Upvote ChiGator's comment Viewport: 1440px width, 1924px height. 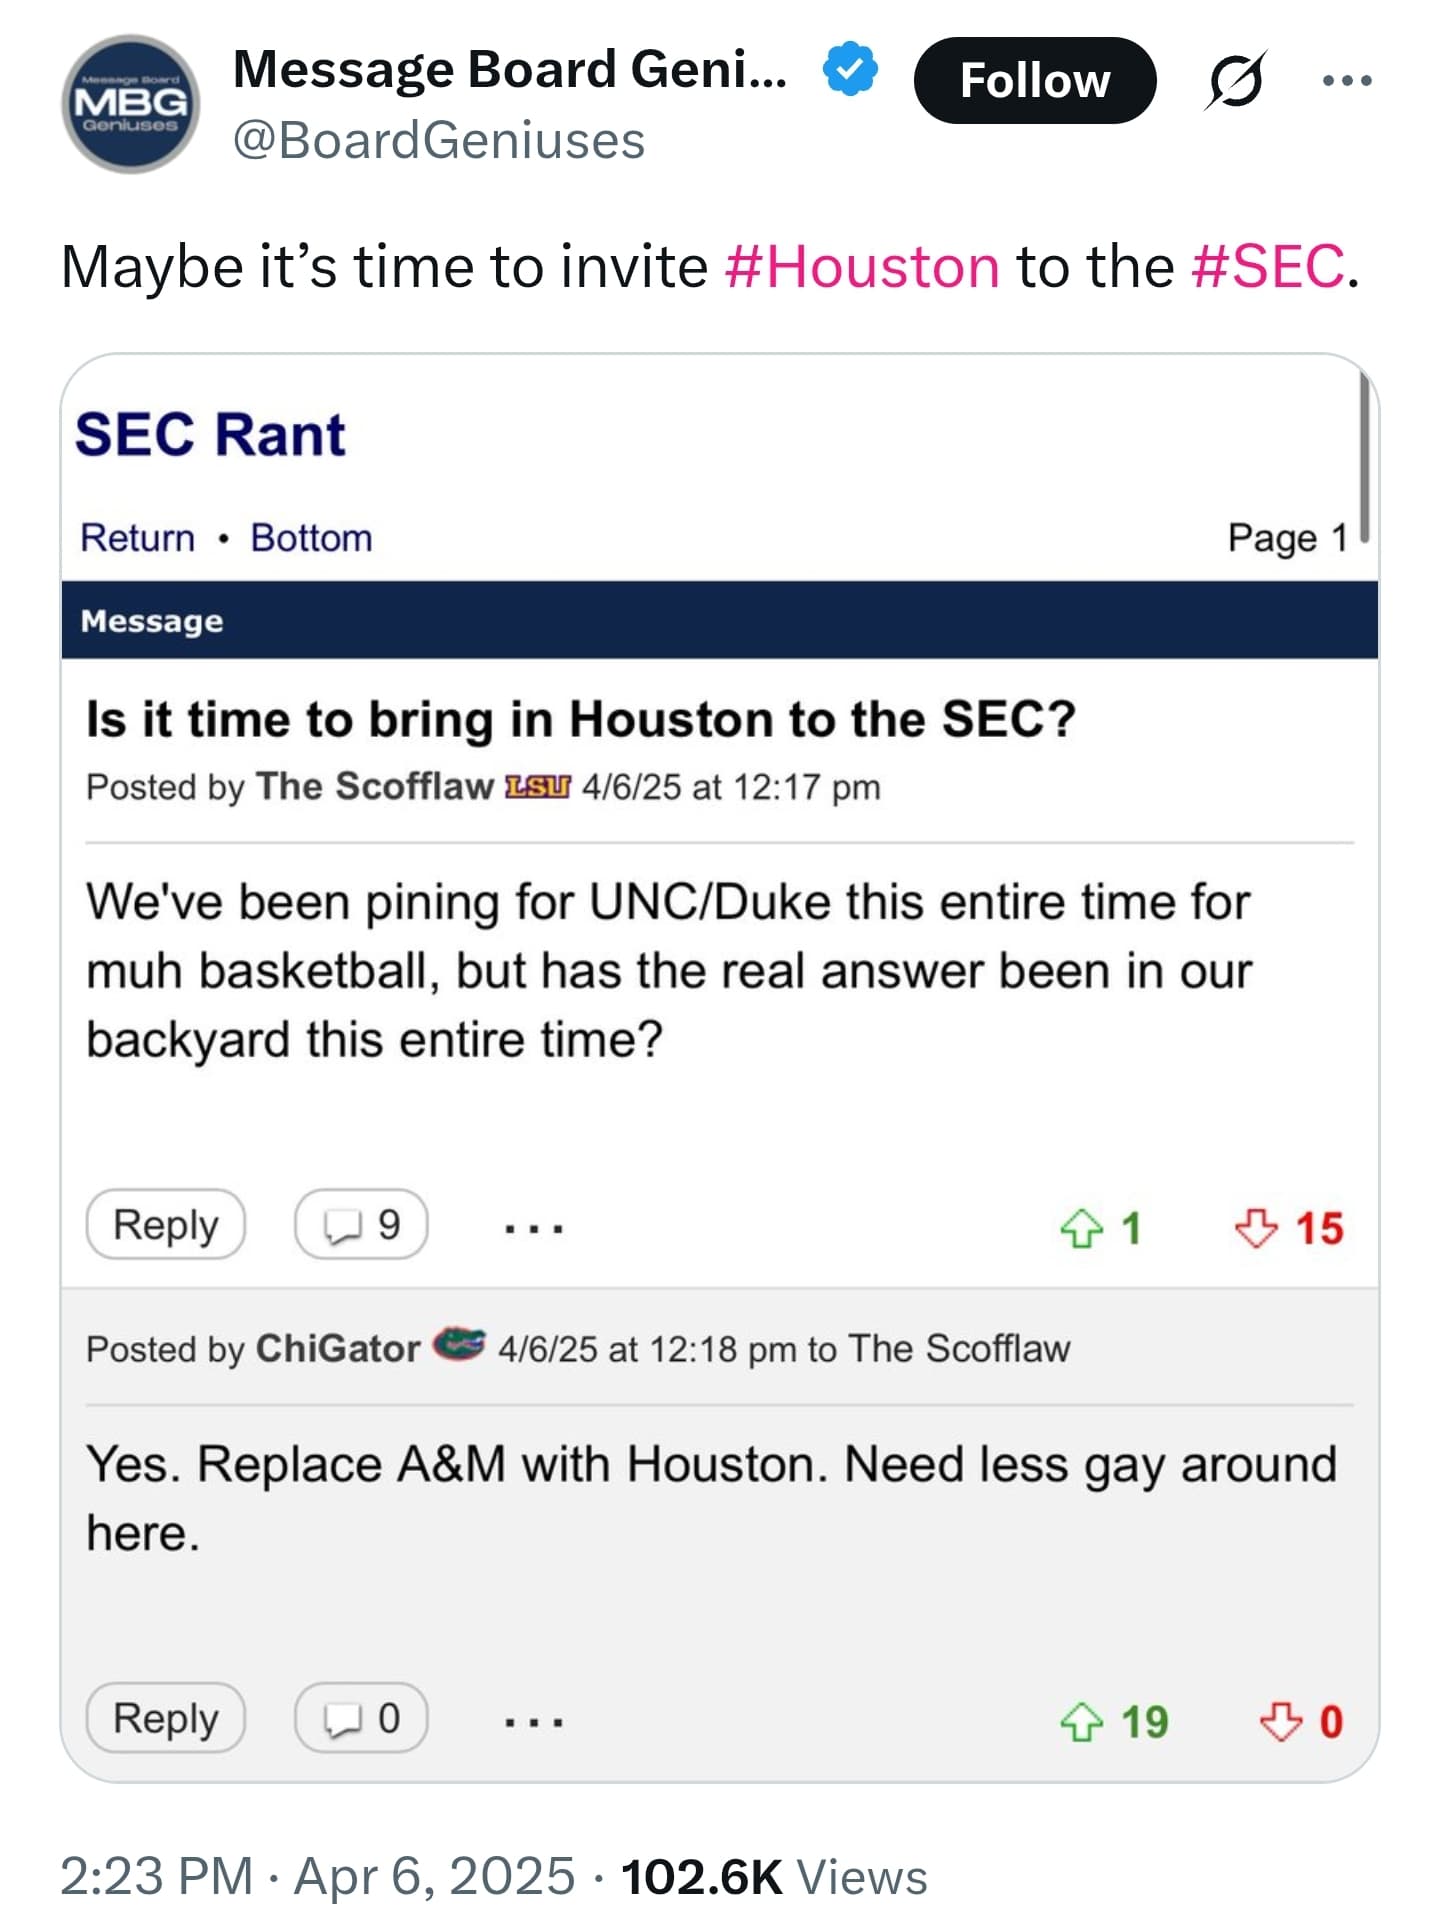pos(1082,1721)
